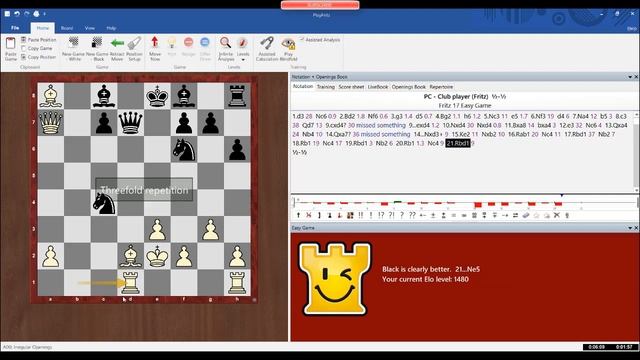This screenshot has height=360, width=640.
Task: Click move 1.d3 in notation
Action: tap(298, 116)
